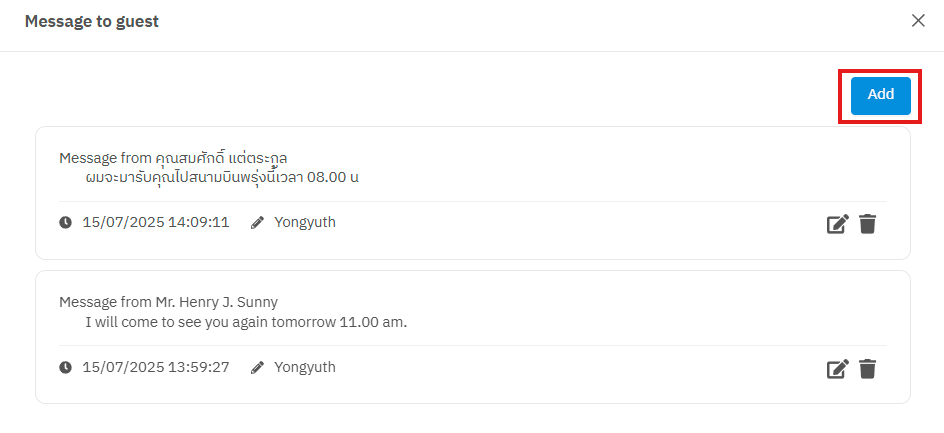Click the "Message to guest" dialog title

(x=92, y=21)
